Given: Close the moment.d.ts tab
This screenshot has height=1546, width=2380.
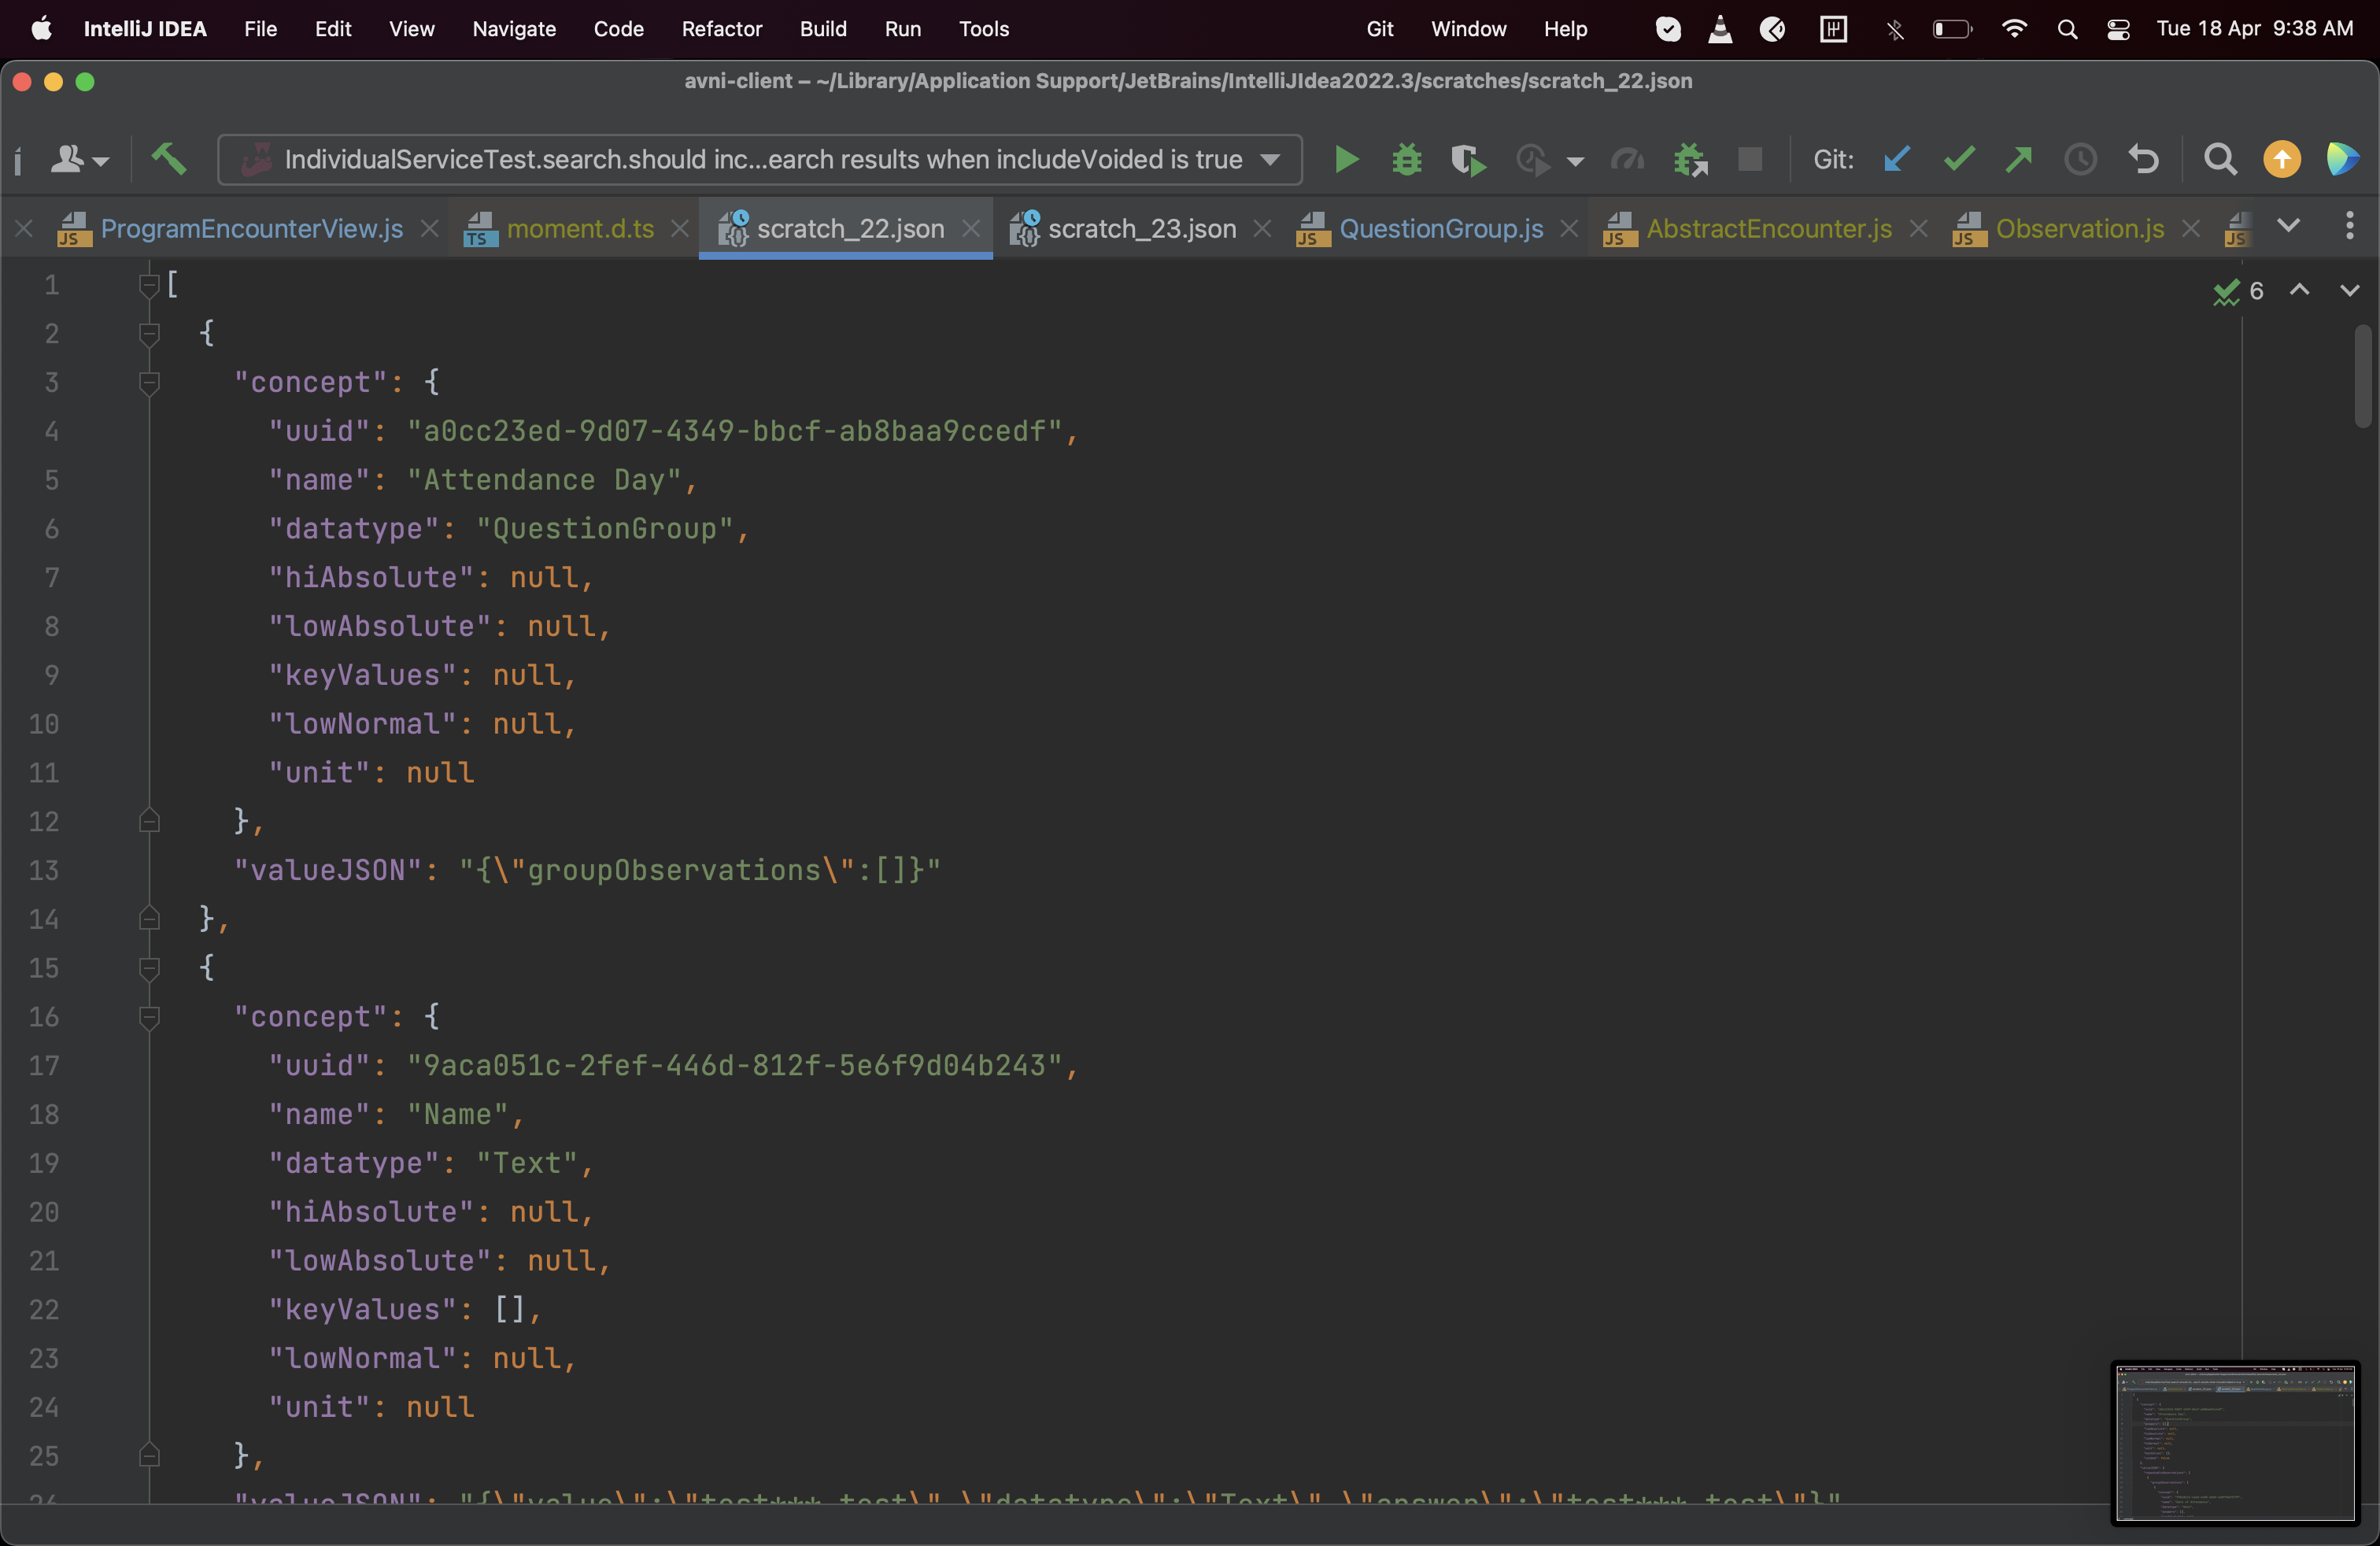Looking at the screenshot, I should click(x=680, y=229).
